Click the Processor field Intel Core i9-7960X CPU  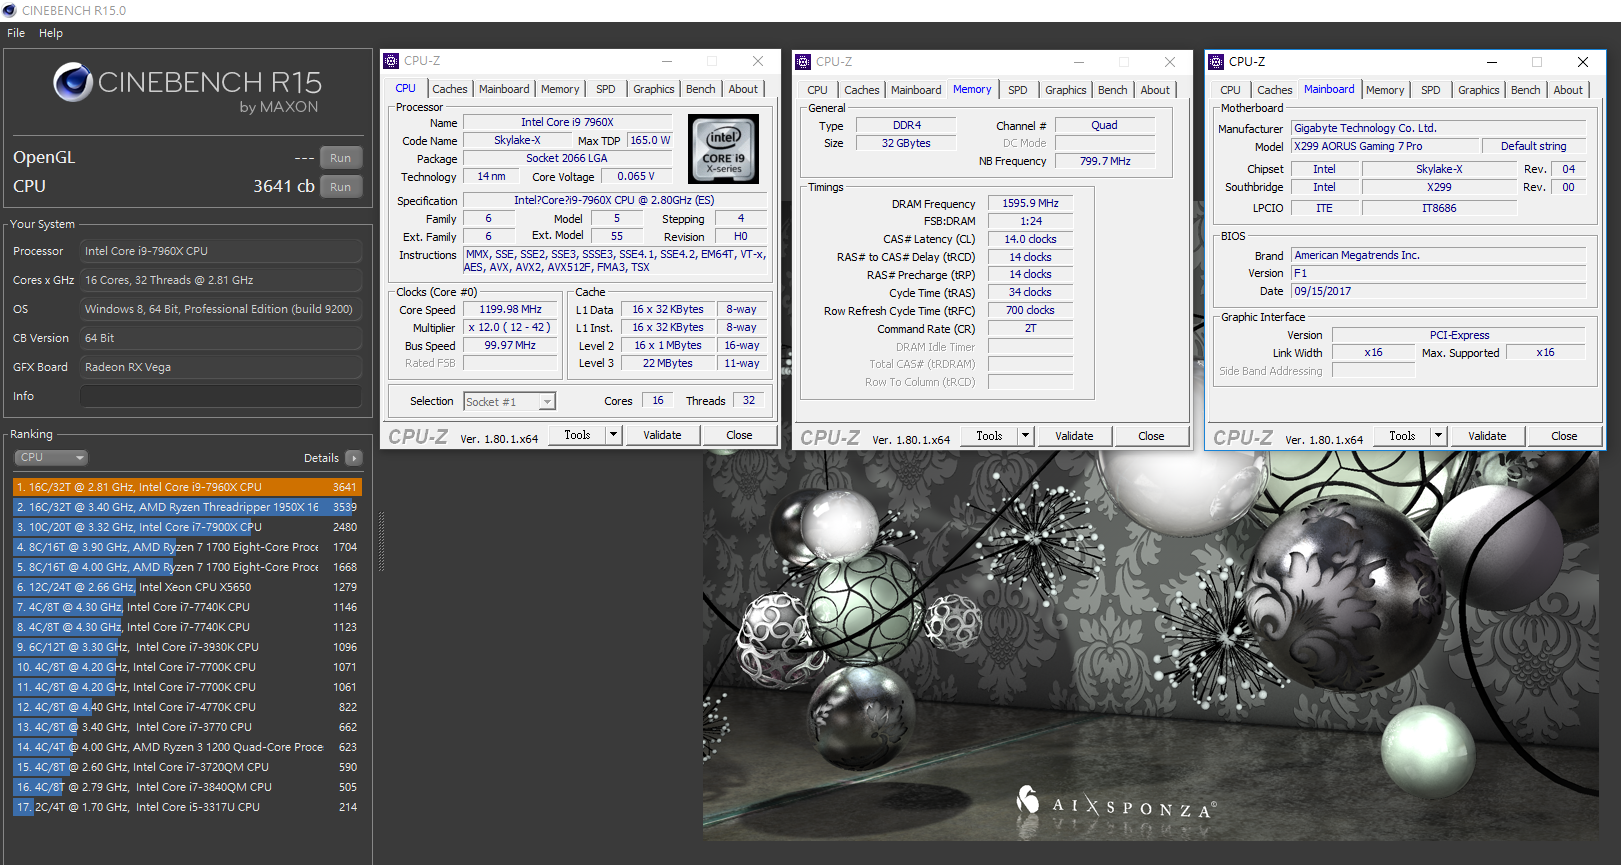221,251
